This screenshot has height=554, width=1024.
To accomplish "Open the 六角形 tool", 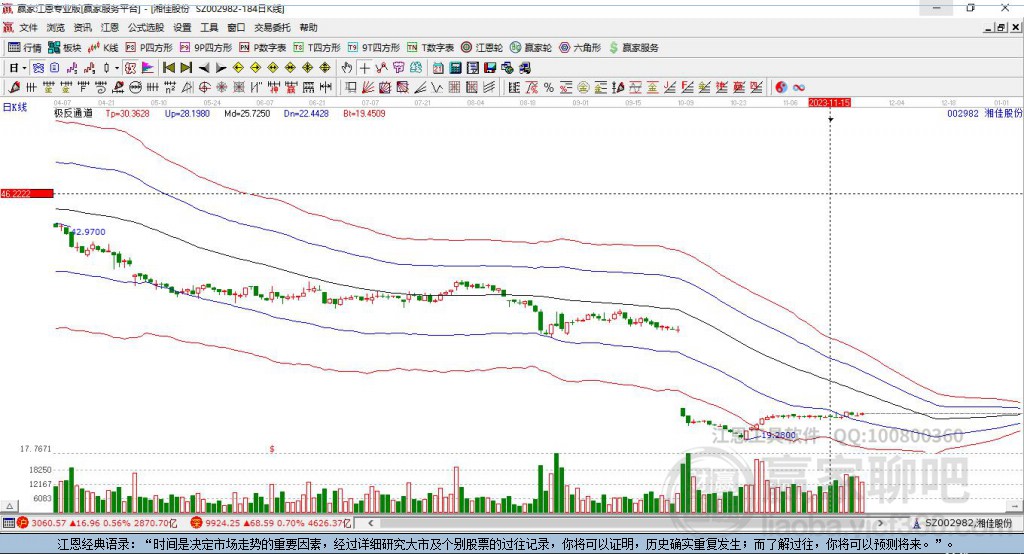I will click(580, 48).
